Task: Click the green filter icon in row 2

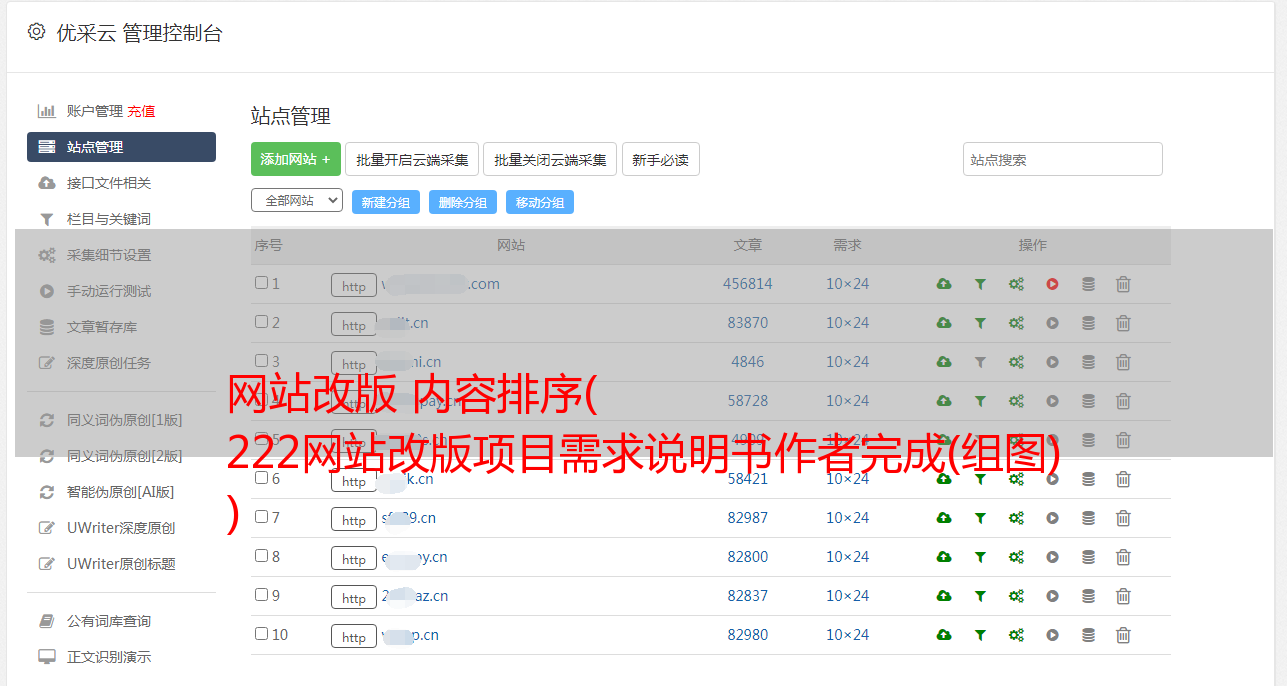Action: tap(980, 323)
